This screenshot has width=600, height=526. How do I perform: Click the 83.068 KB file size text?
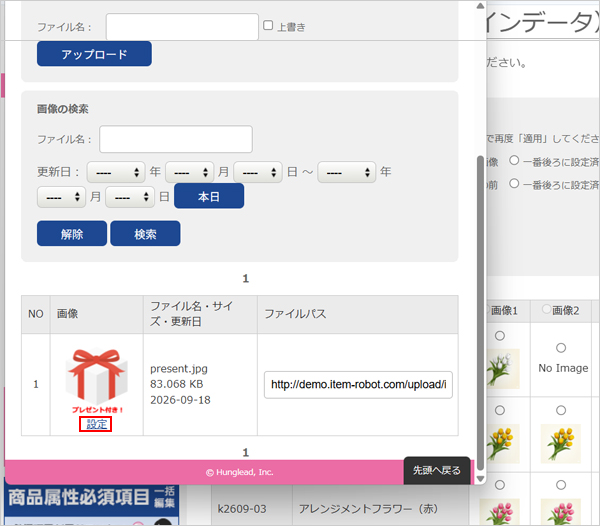point(177,384)
